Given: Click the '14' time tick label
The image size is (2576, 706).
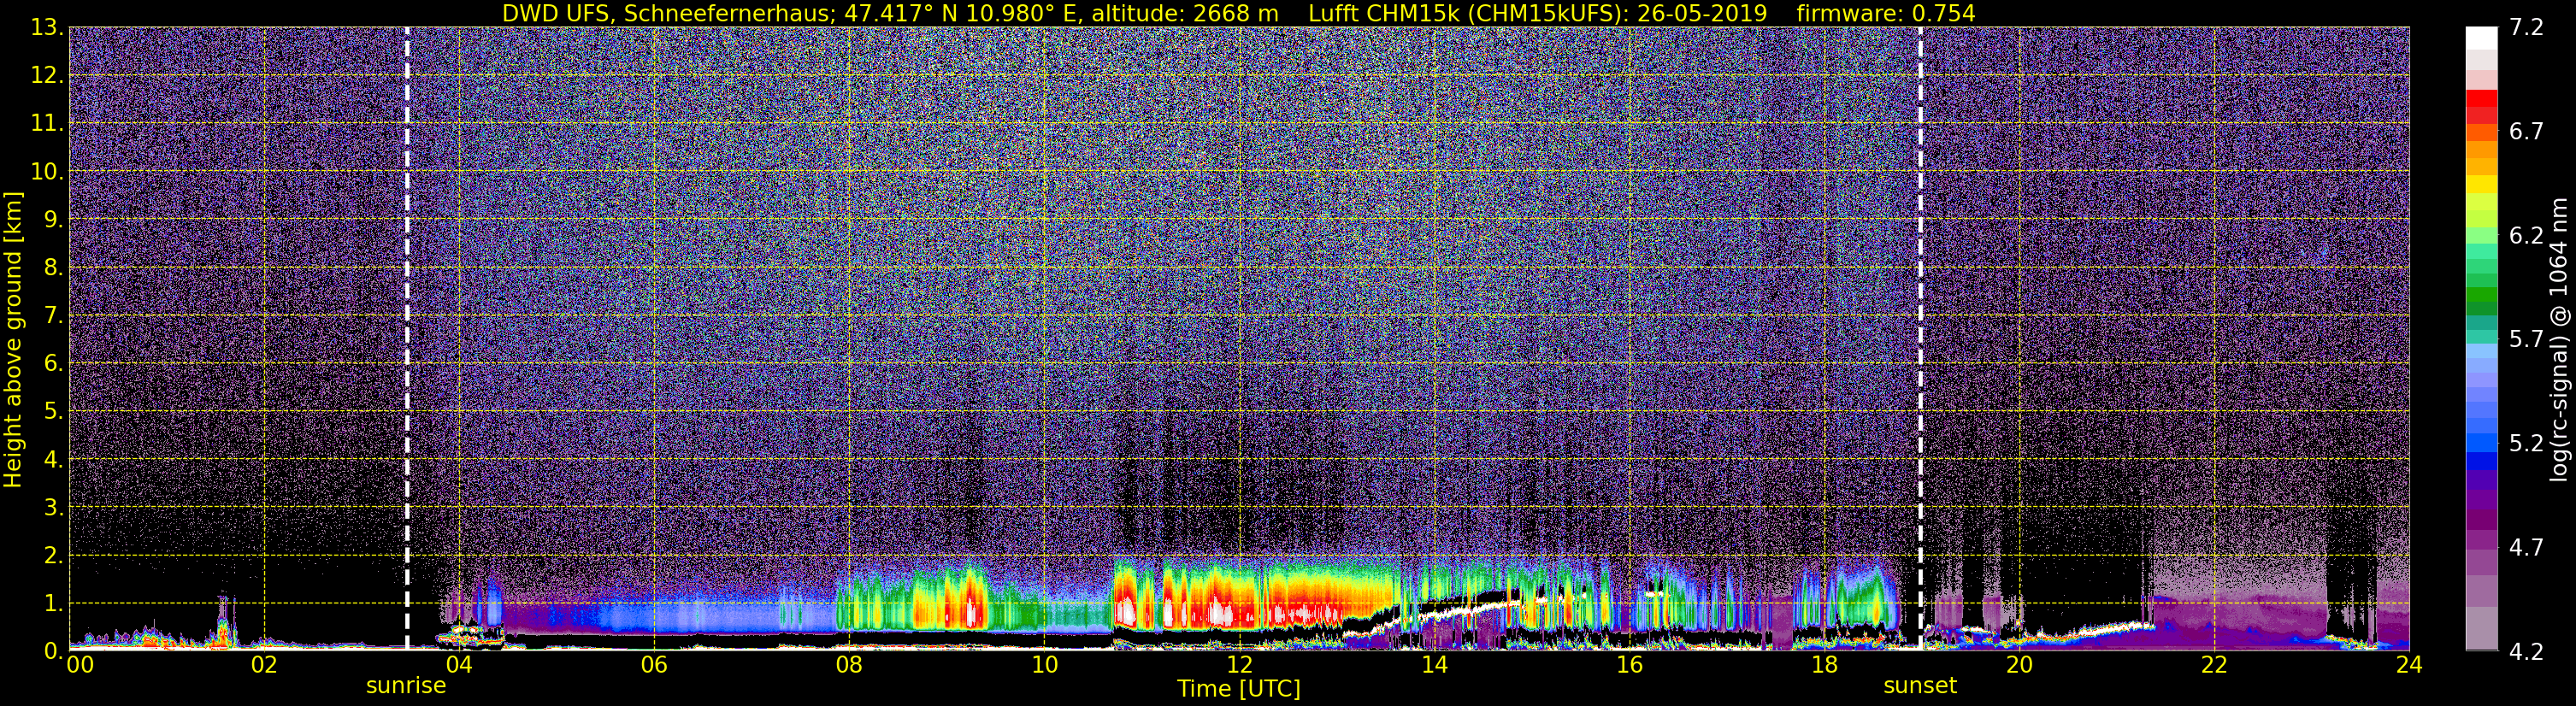Looking at the screenshot, I should [1434, 665].
